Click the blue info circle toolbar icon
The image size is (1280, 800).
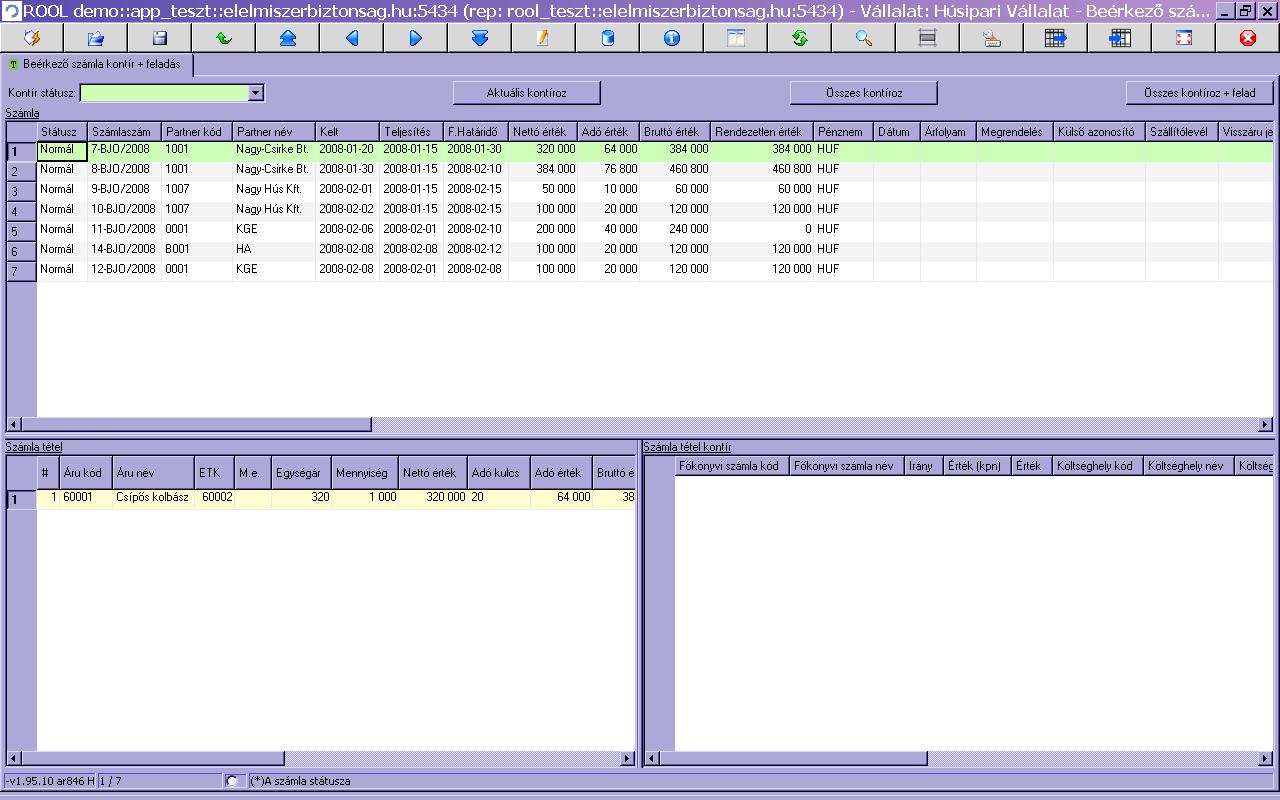click(x=672, y=38)
